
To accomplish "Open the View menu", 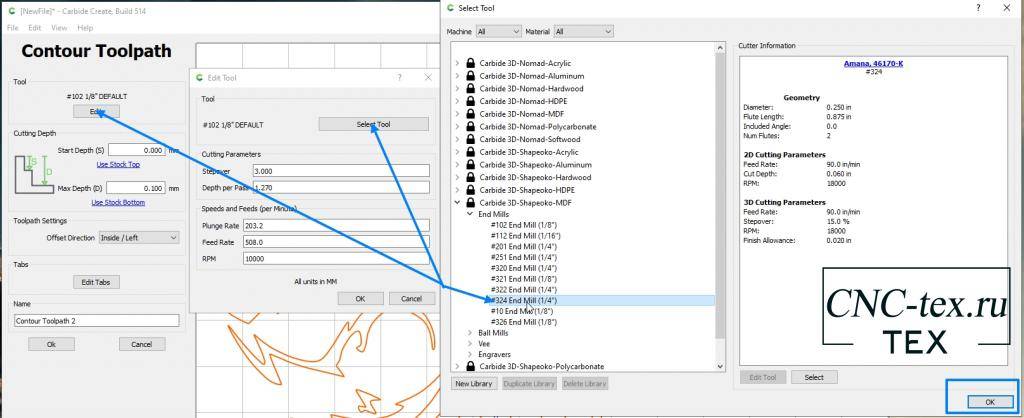I will click(x=57, y=28).
